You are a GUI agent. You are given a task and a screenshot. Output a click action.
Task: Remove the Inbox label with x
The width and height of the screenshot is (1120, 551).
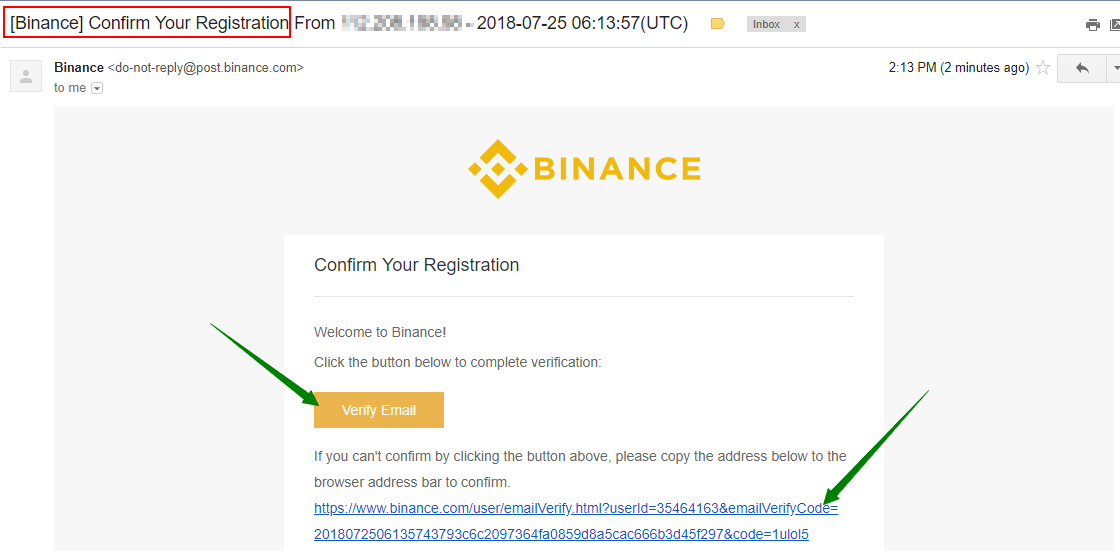click(796, 24)
